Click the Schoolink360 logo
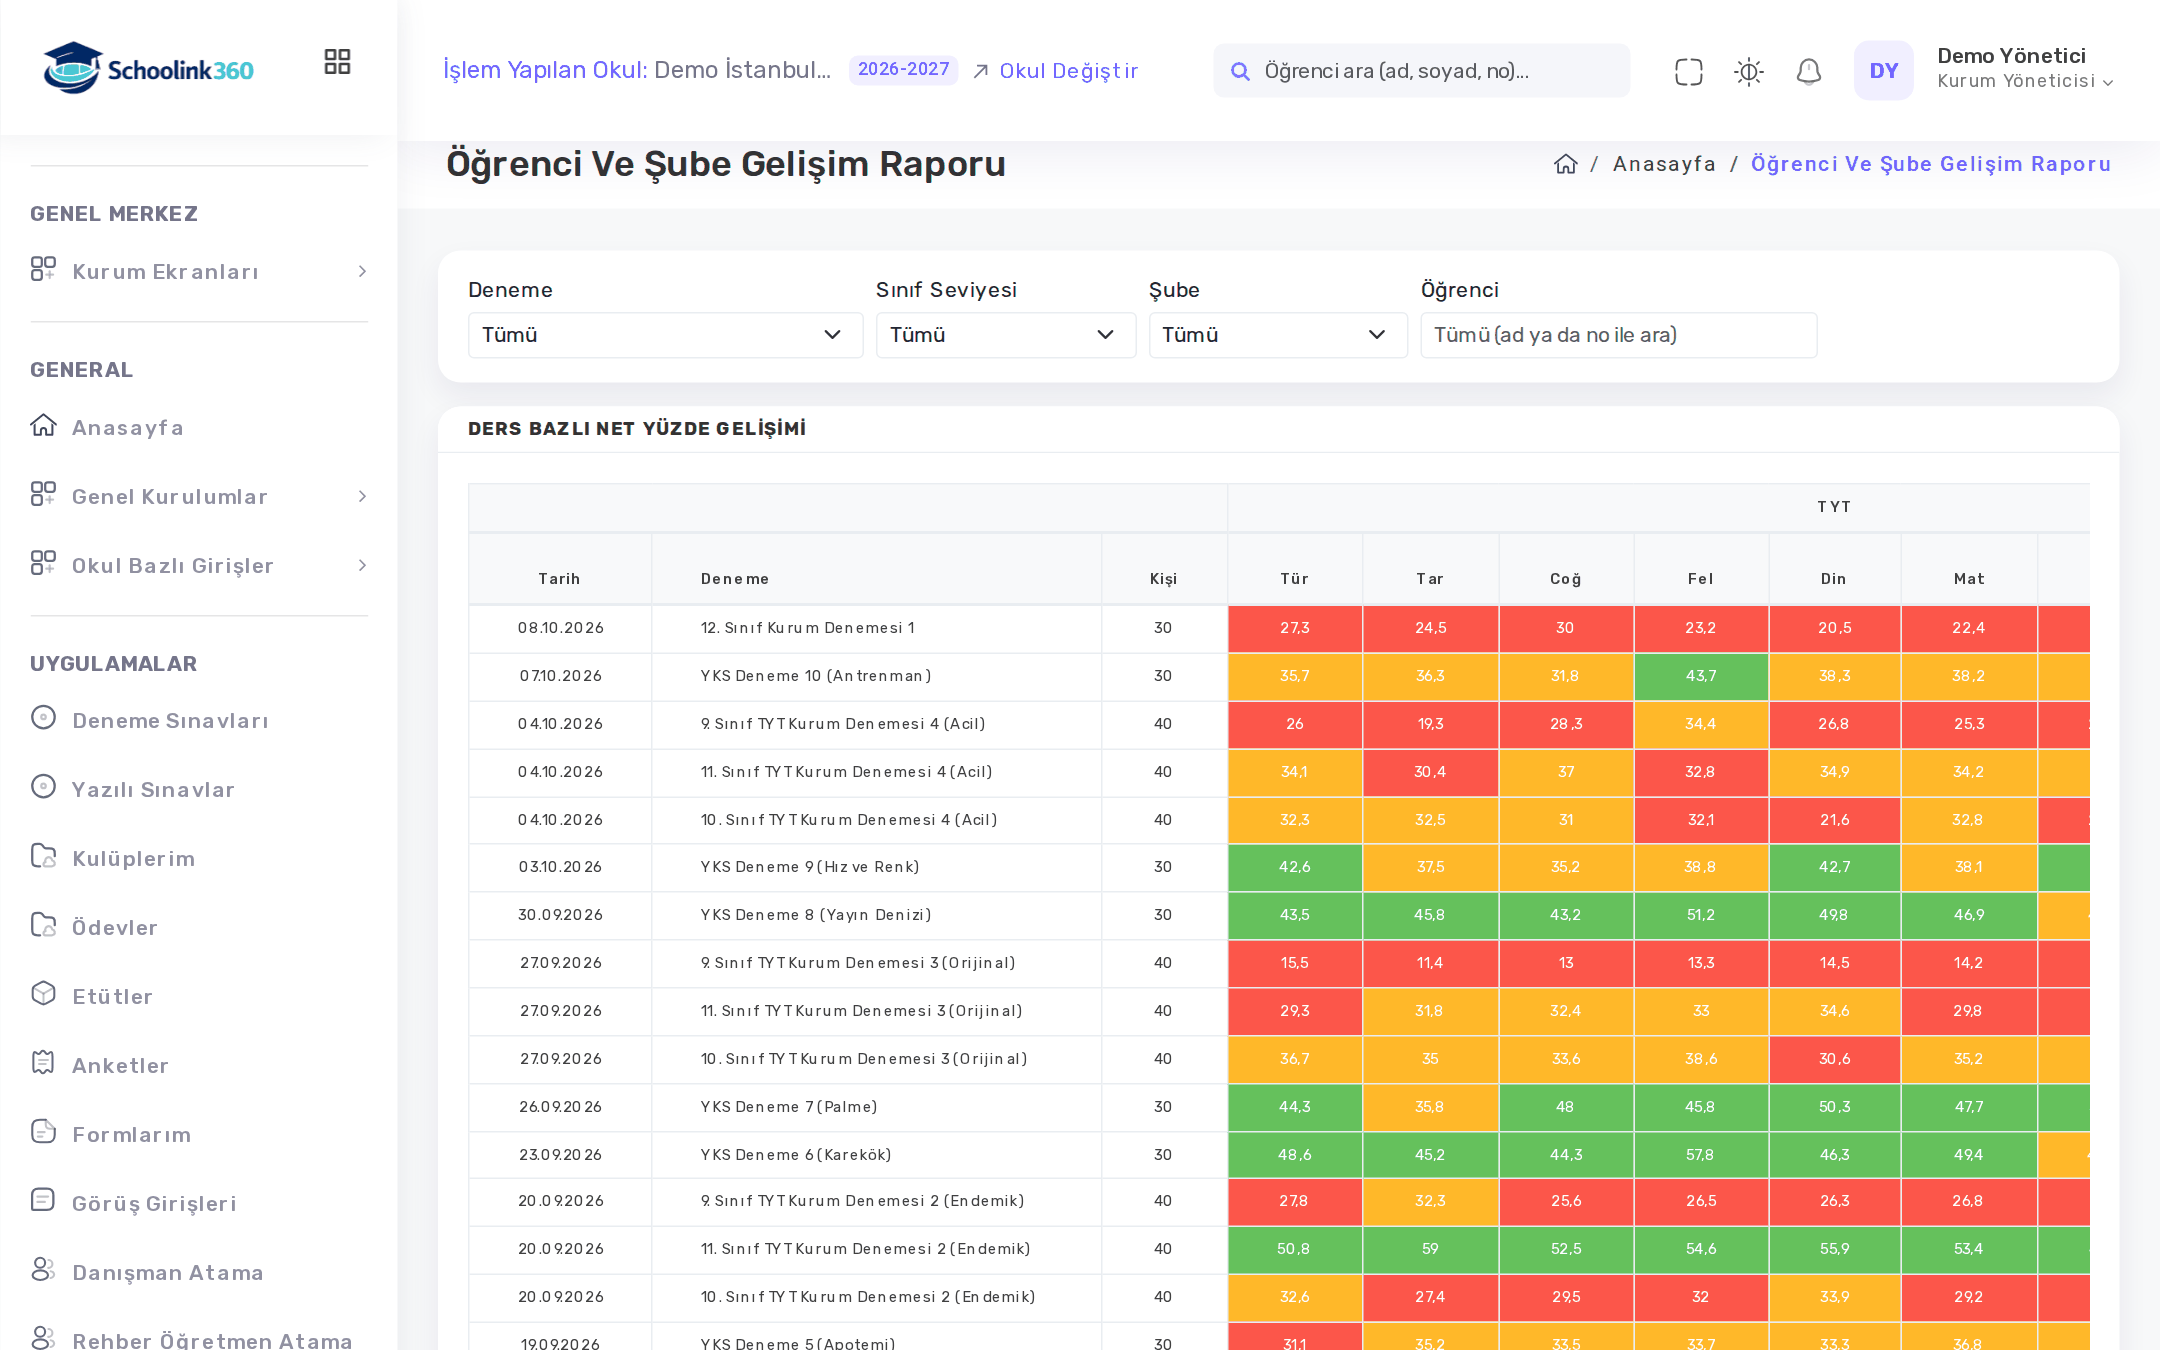Image resolution: width=2160 pixels, height=1350 pixels. [148, 68]
